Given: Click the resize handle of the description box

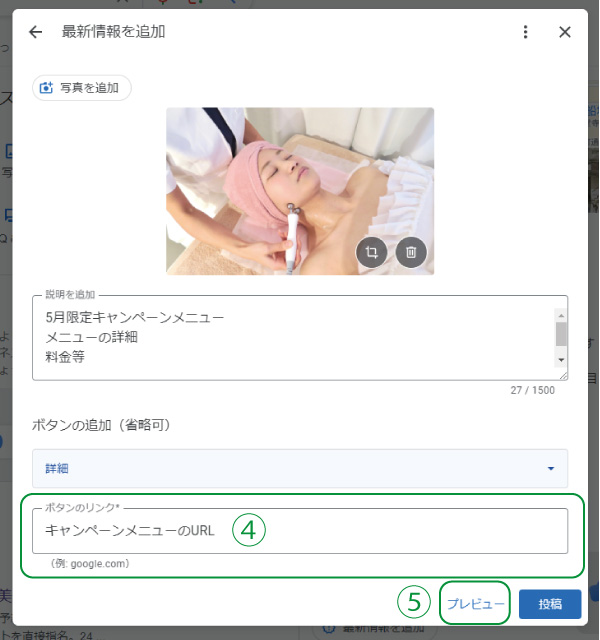Looking at the screenshot, I should click(x=563, y=376).
